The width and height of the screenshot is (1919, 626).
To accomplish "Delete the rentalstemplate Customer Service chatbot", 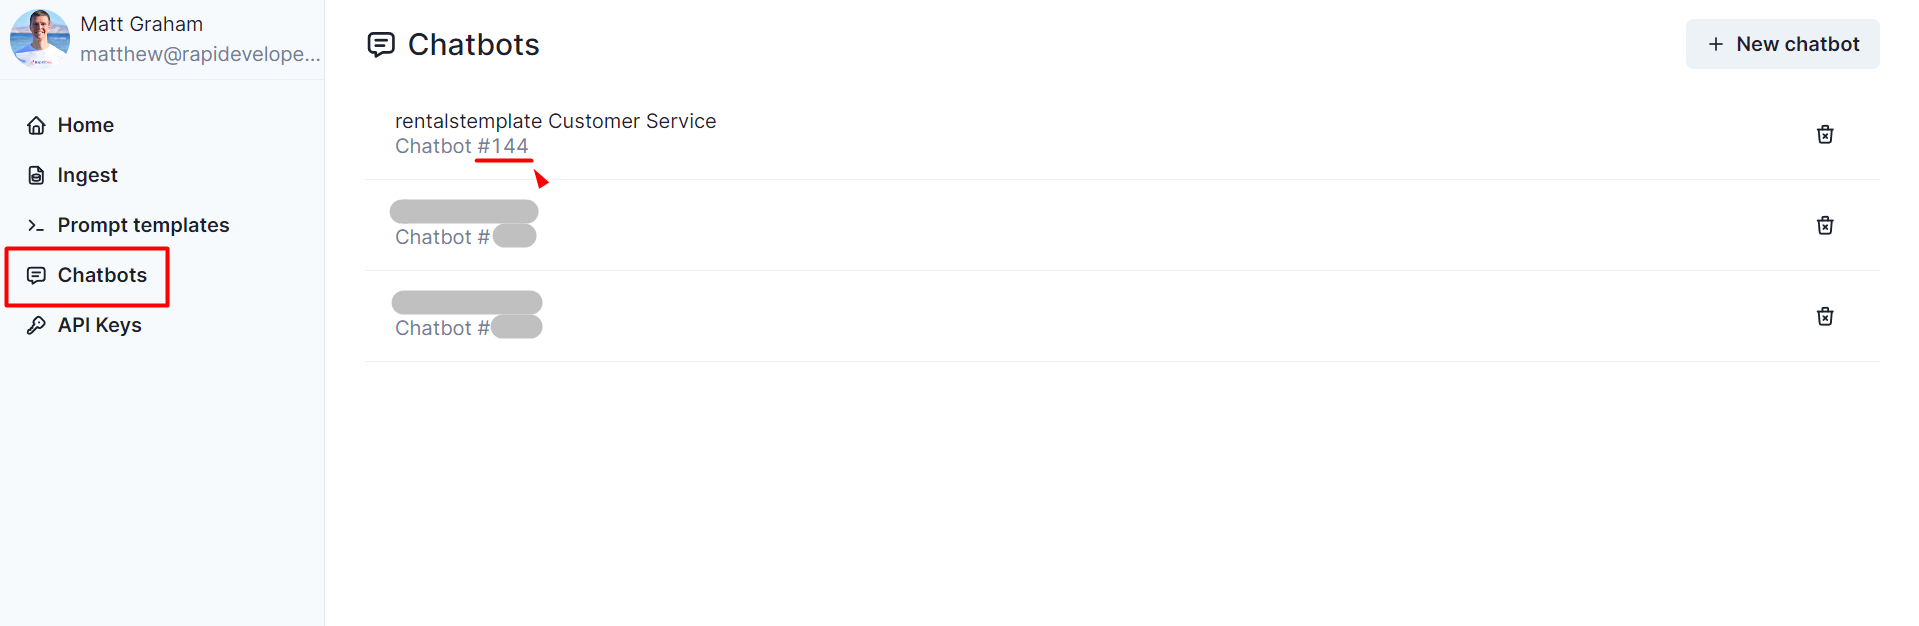I will tap(1824, 134).
